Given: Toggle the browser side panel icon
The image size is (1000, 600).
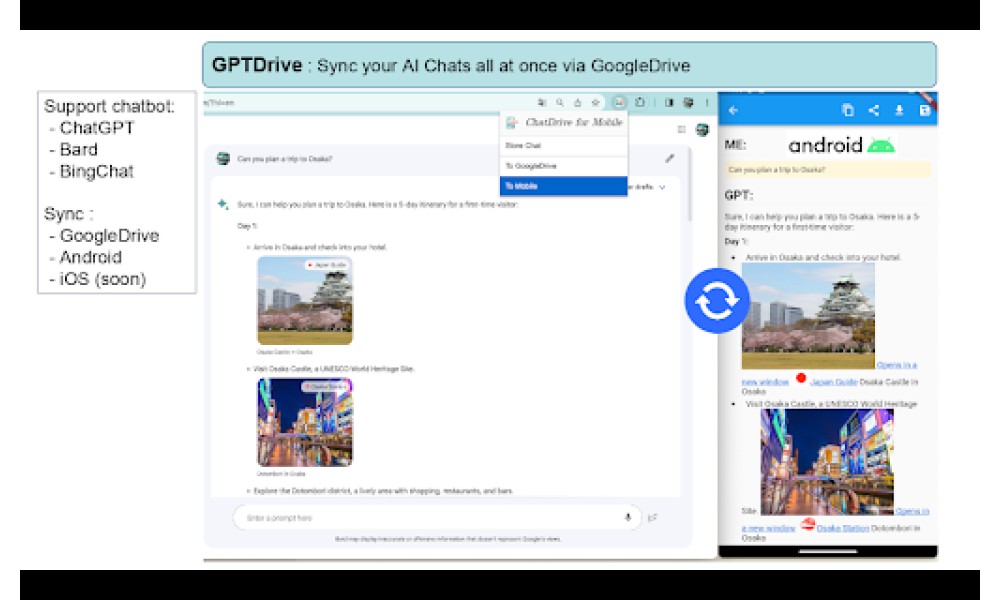Looking at the screenshot, I should point(669,102).
